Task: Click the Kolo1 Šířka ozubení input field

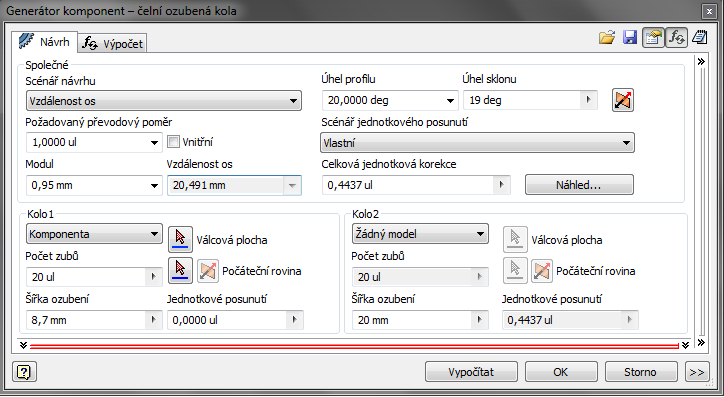Action: [94, 320]
